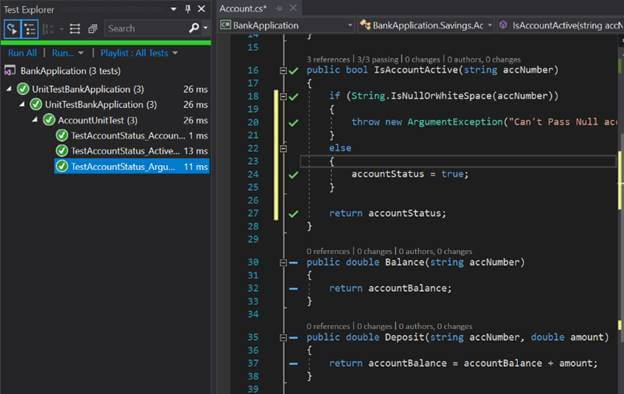
Task: Click '0 references' CodeLens above Deposit method
Action: click(328, 326)
